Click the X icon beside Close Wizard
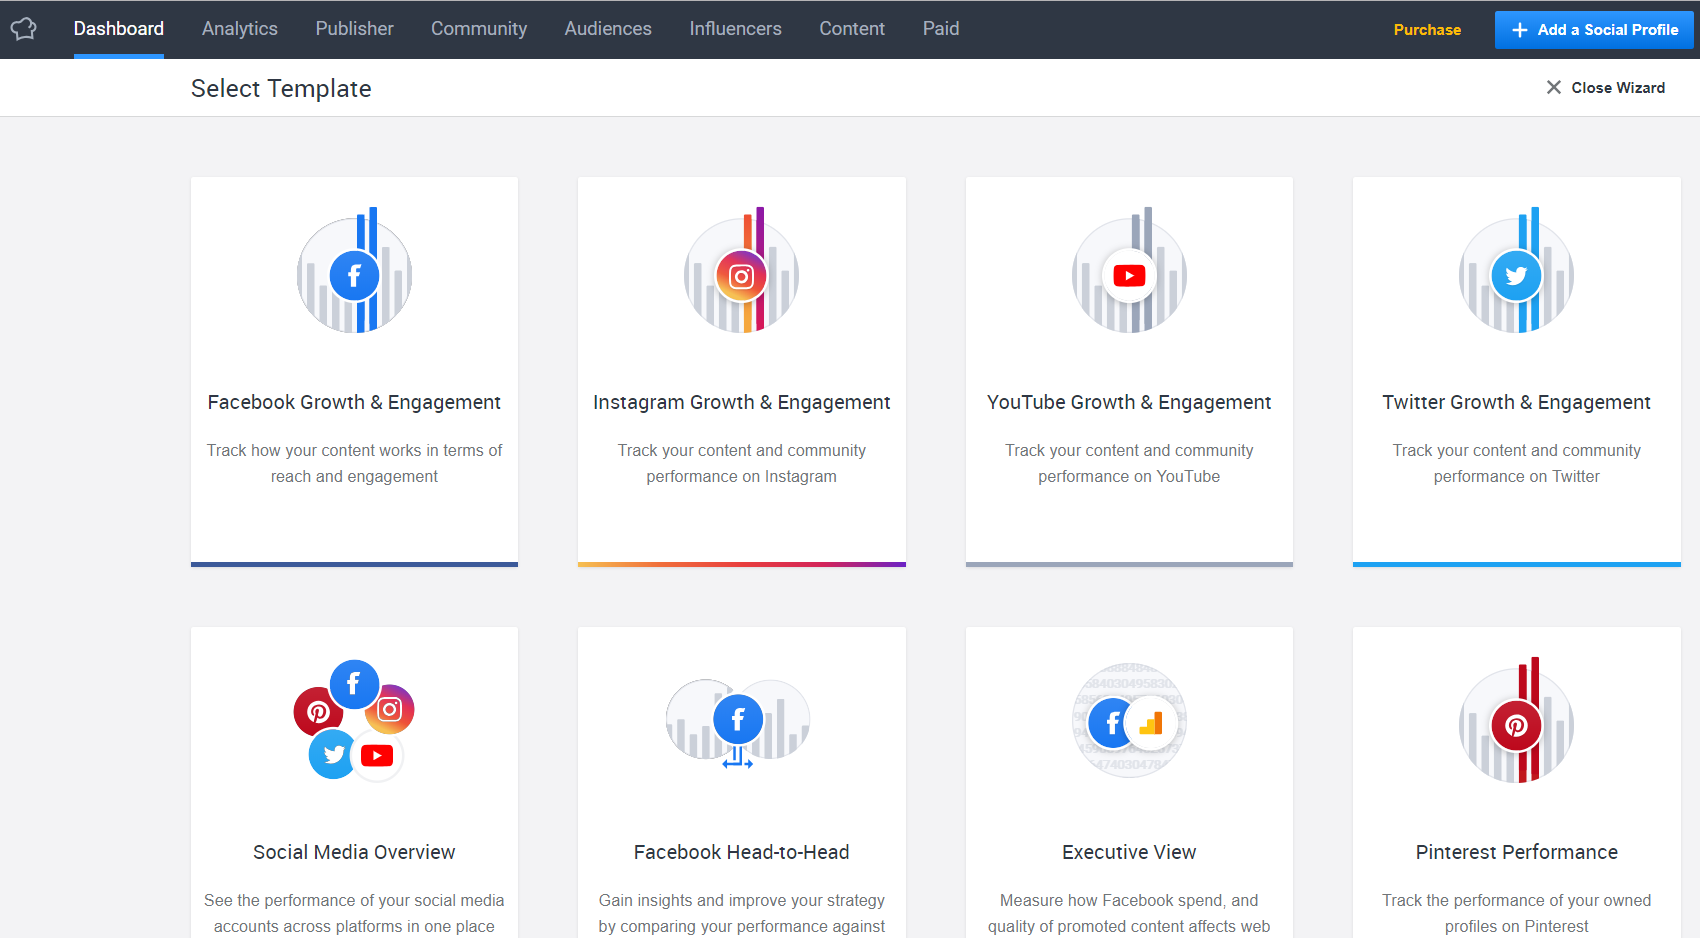Screen dimensions: 1700x938 point(1554,88)
